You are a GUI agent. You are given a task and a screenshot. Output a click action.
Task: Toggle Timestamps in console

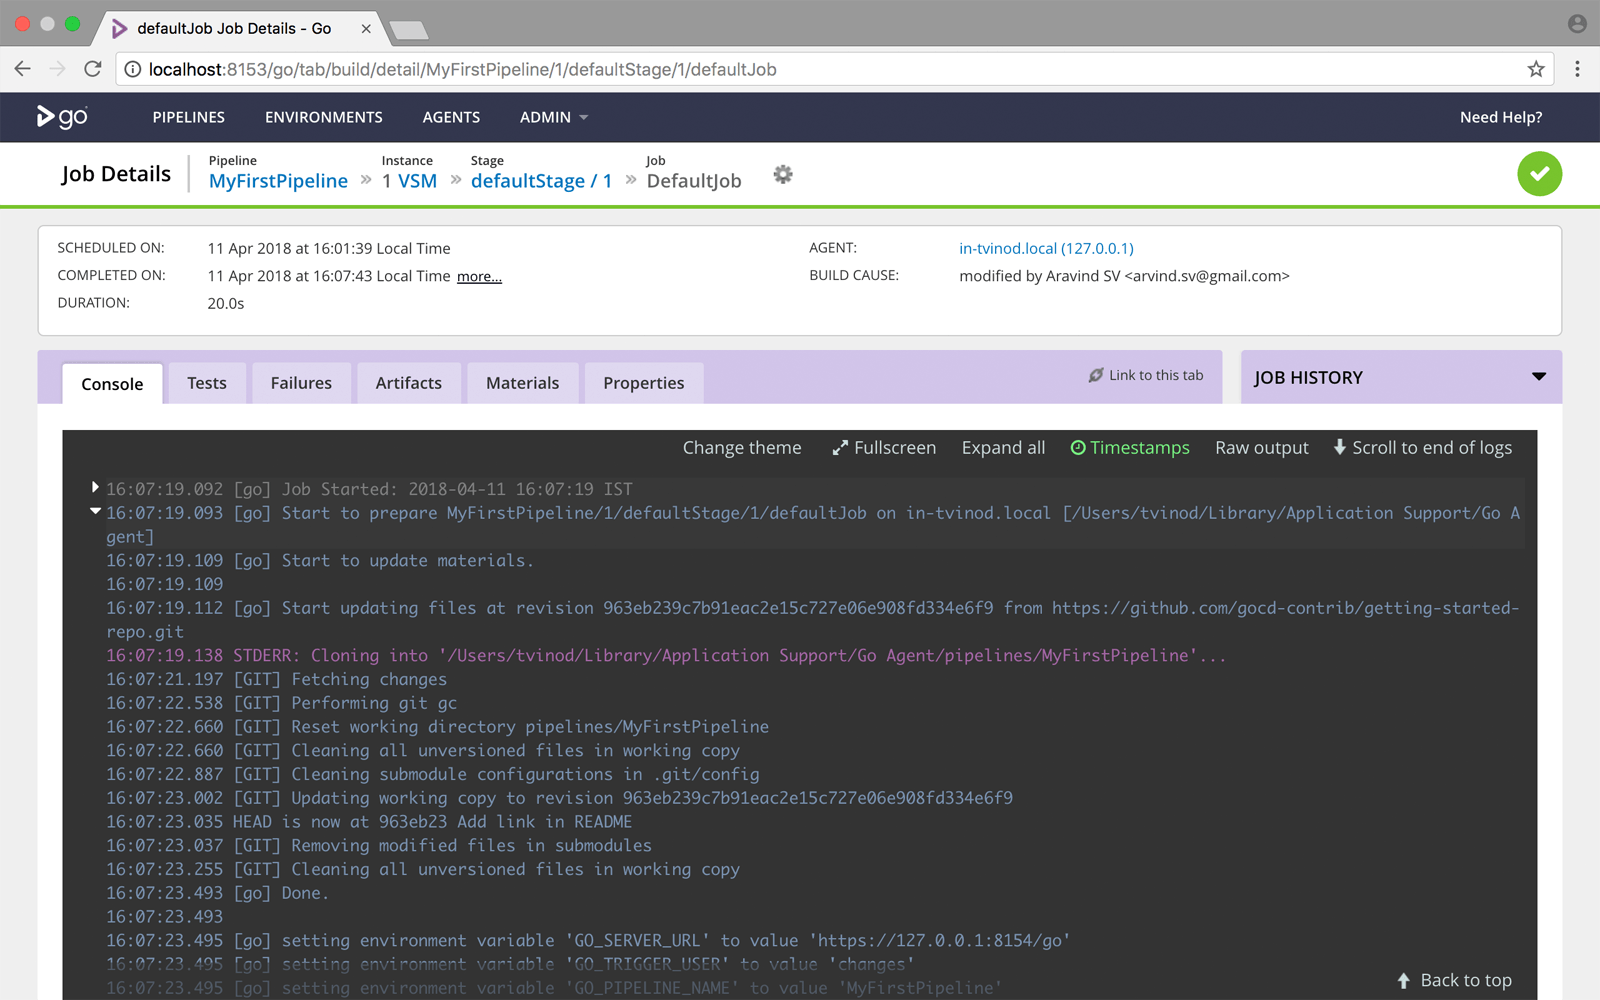point(1130,448)
